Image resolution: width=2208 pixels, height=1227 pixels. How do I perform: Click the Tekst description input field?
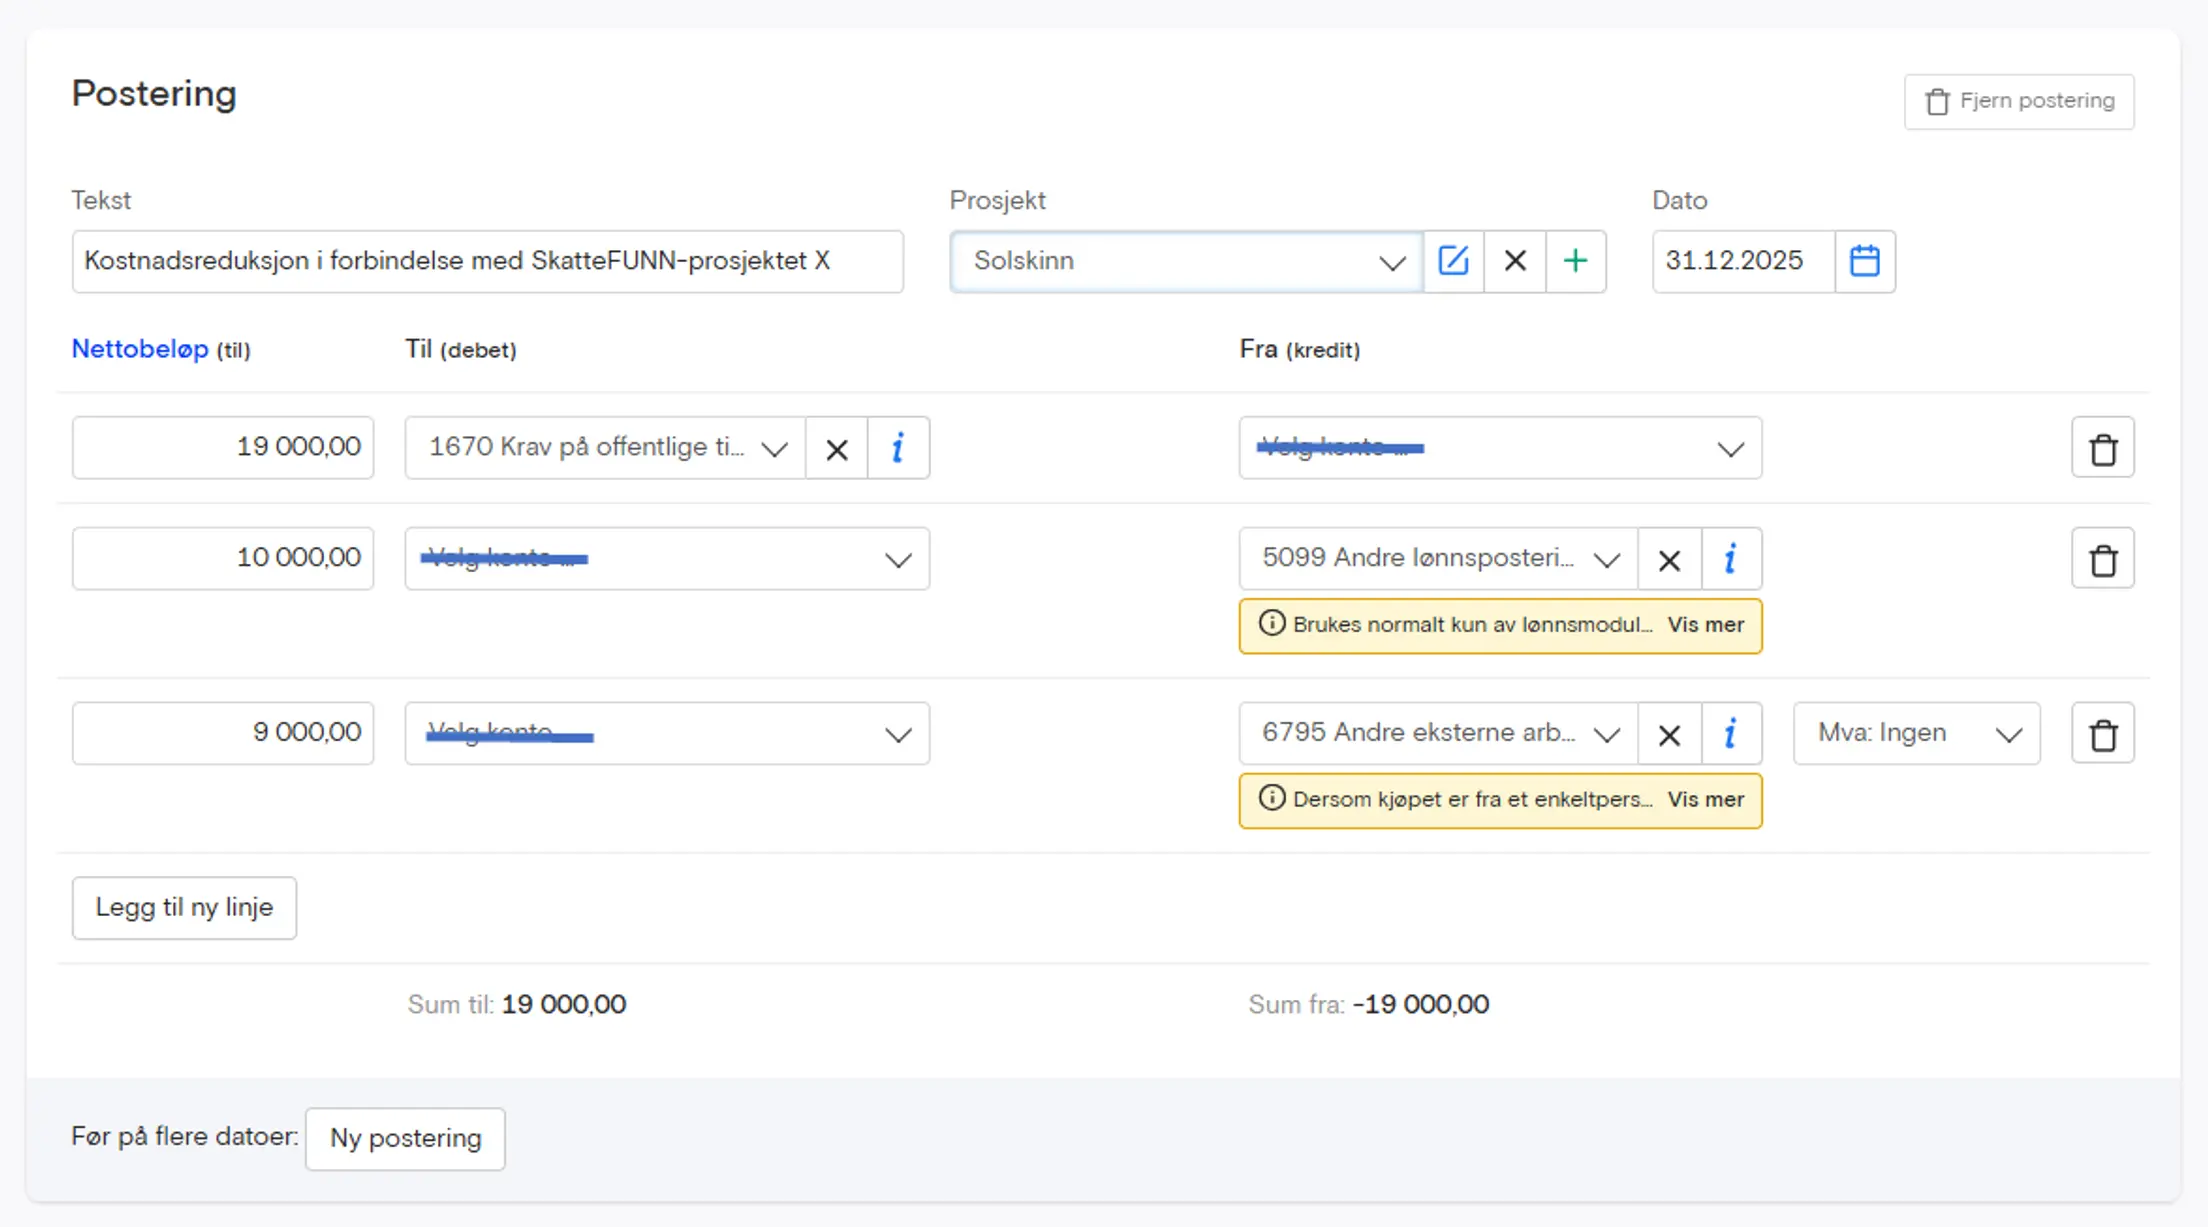[487, 261]
